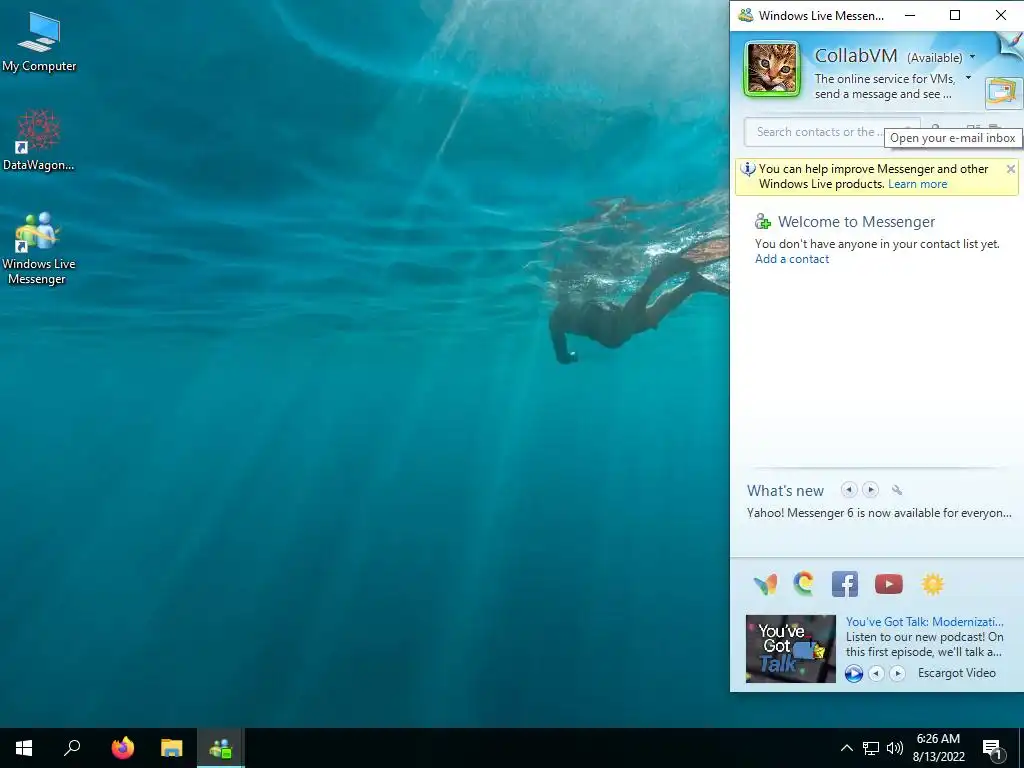The height and width of the screenshot is (768, 1024).
Task: Open the Windows Start button
Action: pos(24,748)
